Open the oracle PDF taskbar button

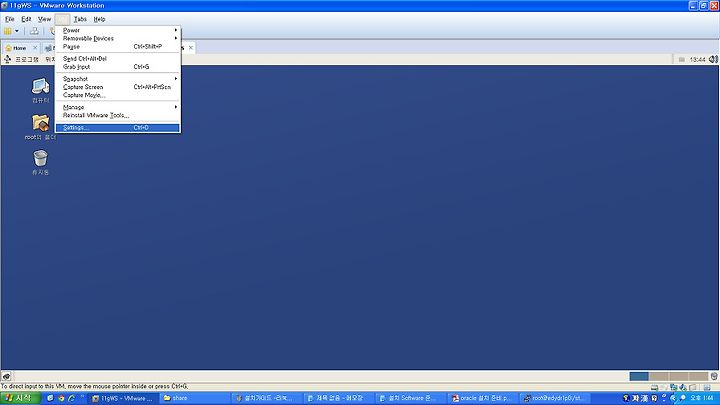[483, 398]
